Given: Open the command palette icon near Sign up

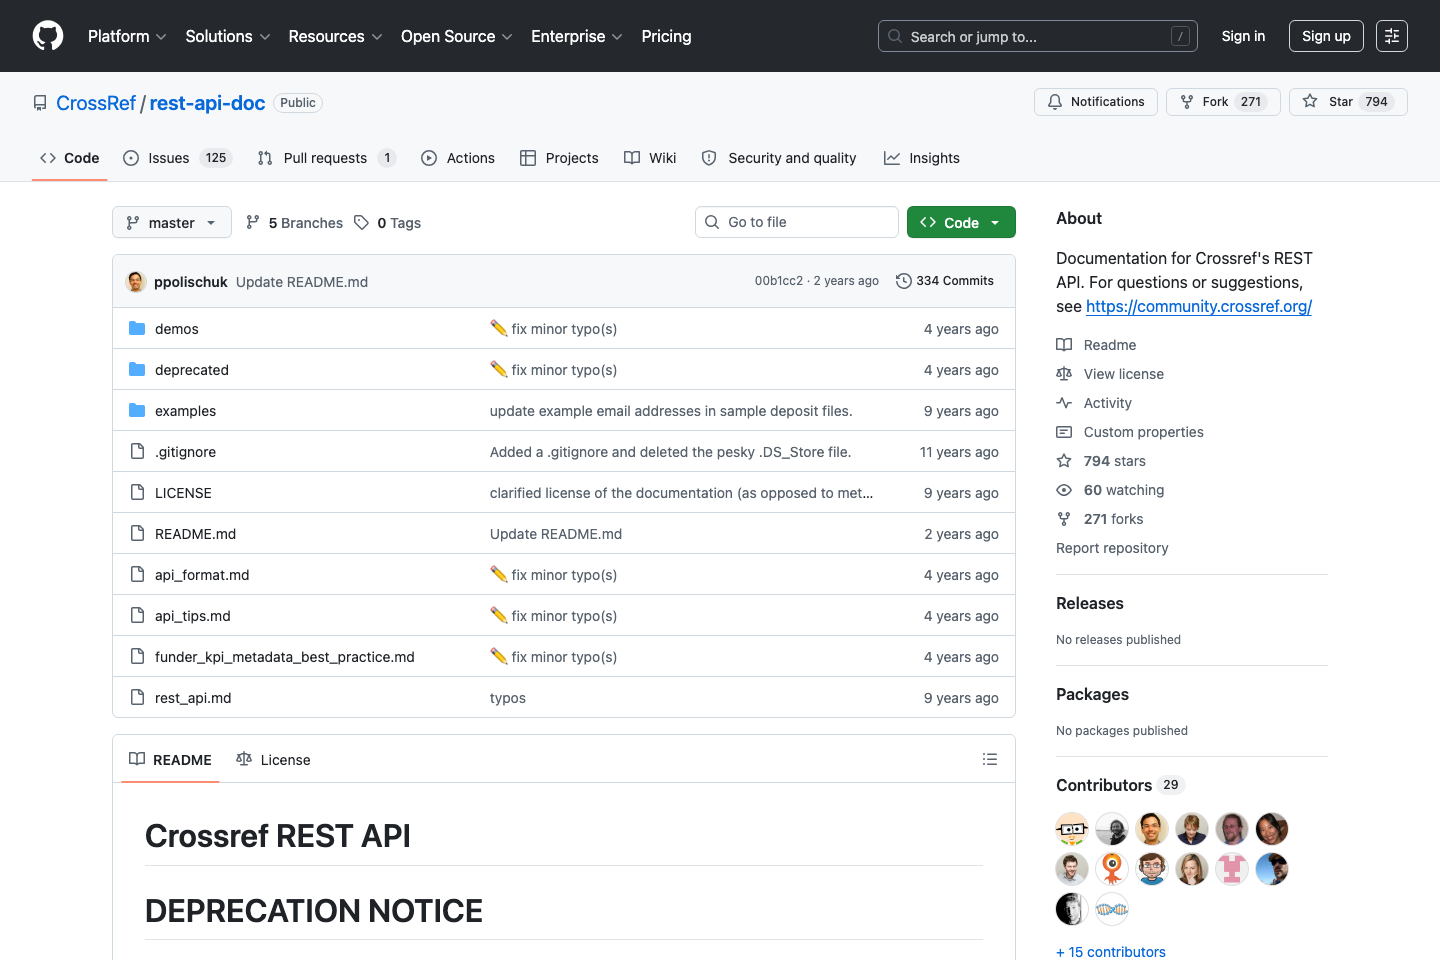Looking at the screenshot, I should 1392,36.
